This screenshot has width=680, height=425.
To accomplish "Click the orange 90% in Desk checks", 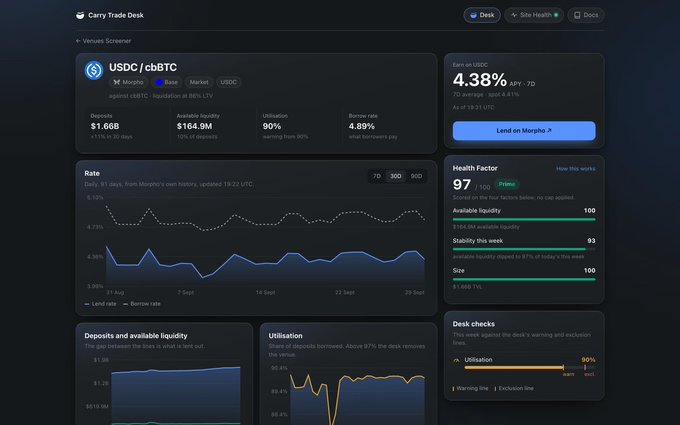I will point(588,360).
